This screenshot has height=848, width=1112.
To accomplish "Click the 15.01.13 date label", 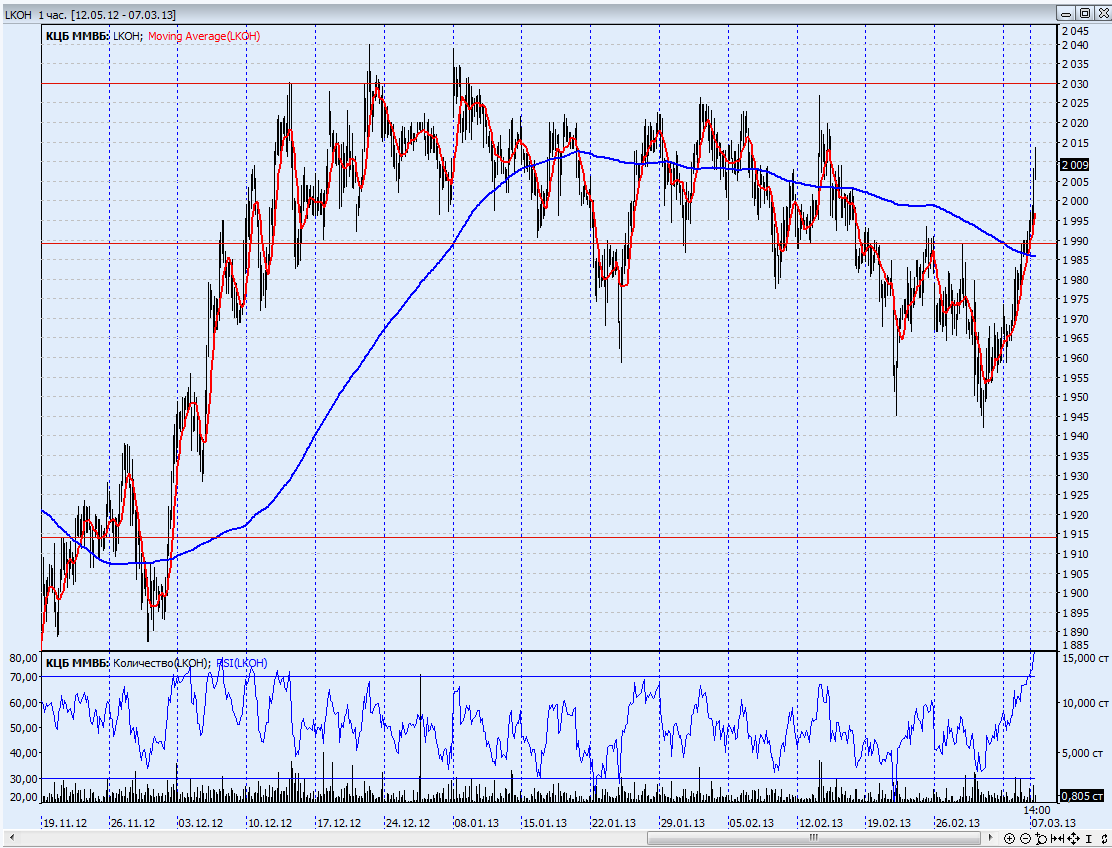I will 545,823.
